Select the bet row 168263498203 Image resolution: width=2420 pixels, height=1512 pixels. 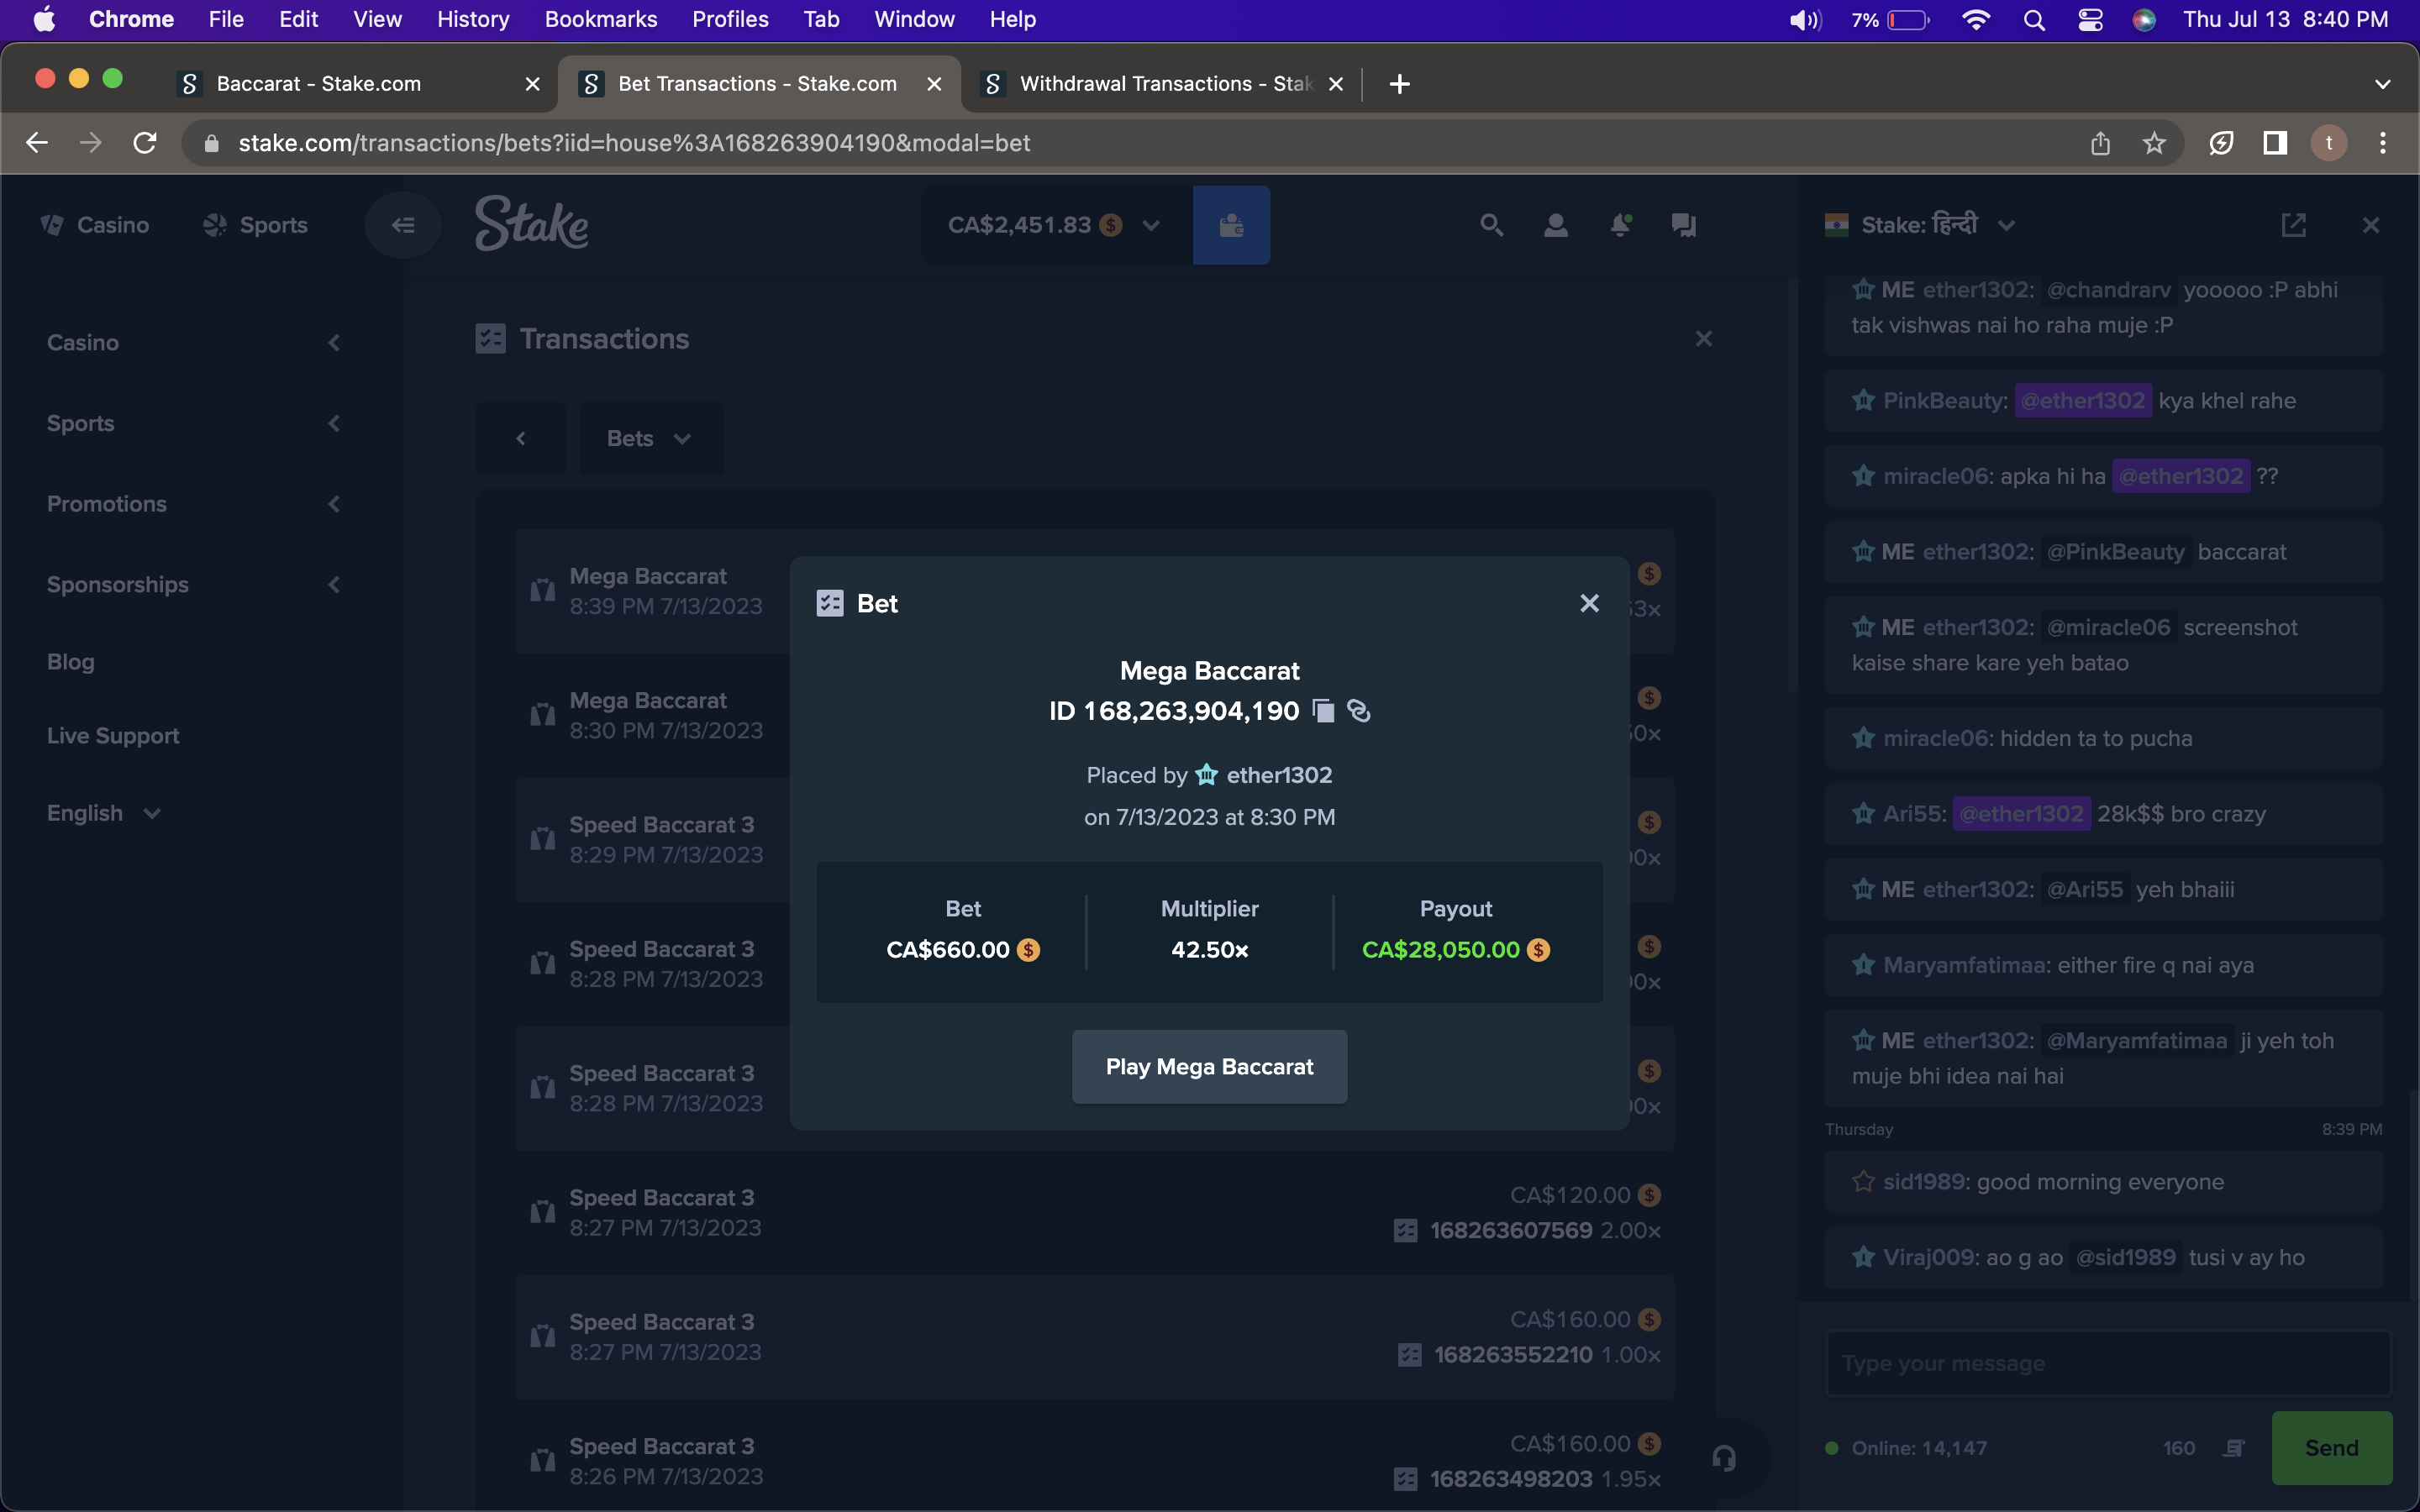click(x=1095, y=1461)
